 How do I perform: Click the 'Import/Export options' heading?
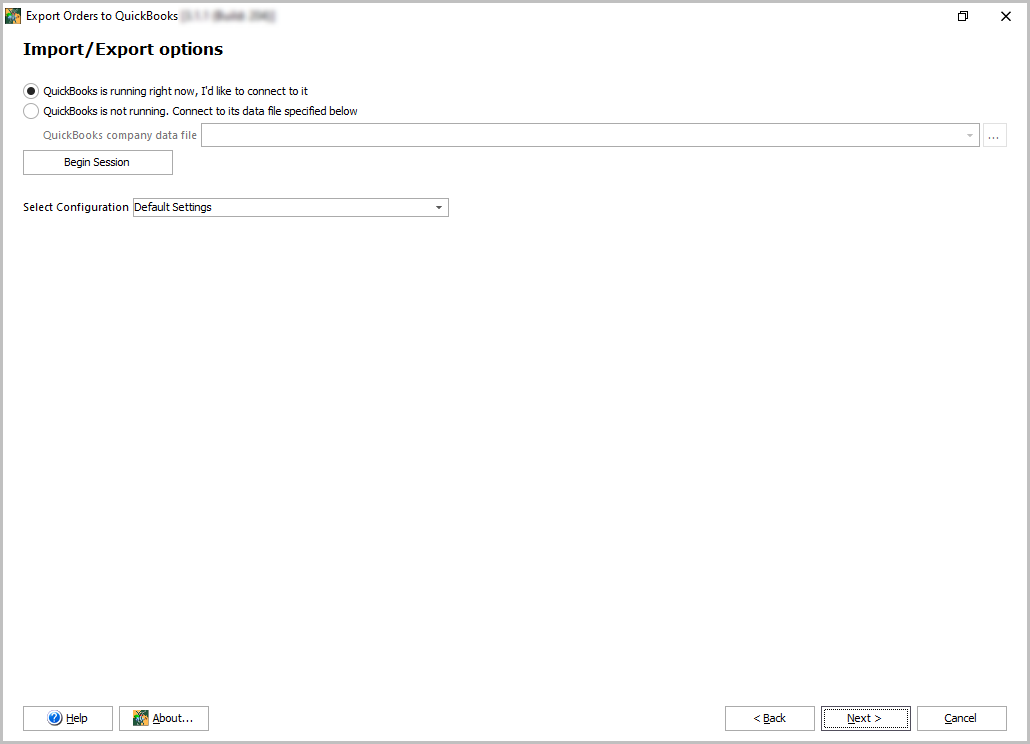[123, 49]
